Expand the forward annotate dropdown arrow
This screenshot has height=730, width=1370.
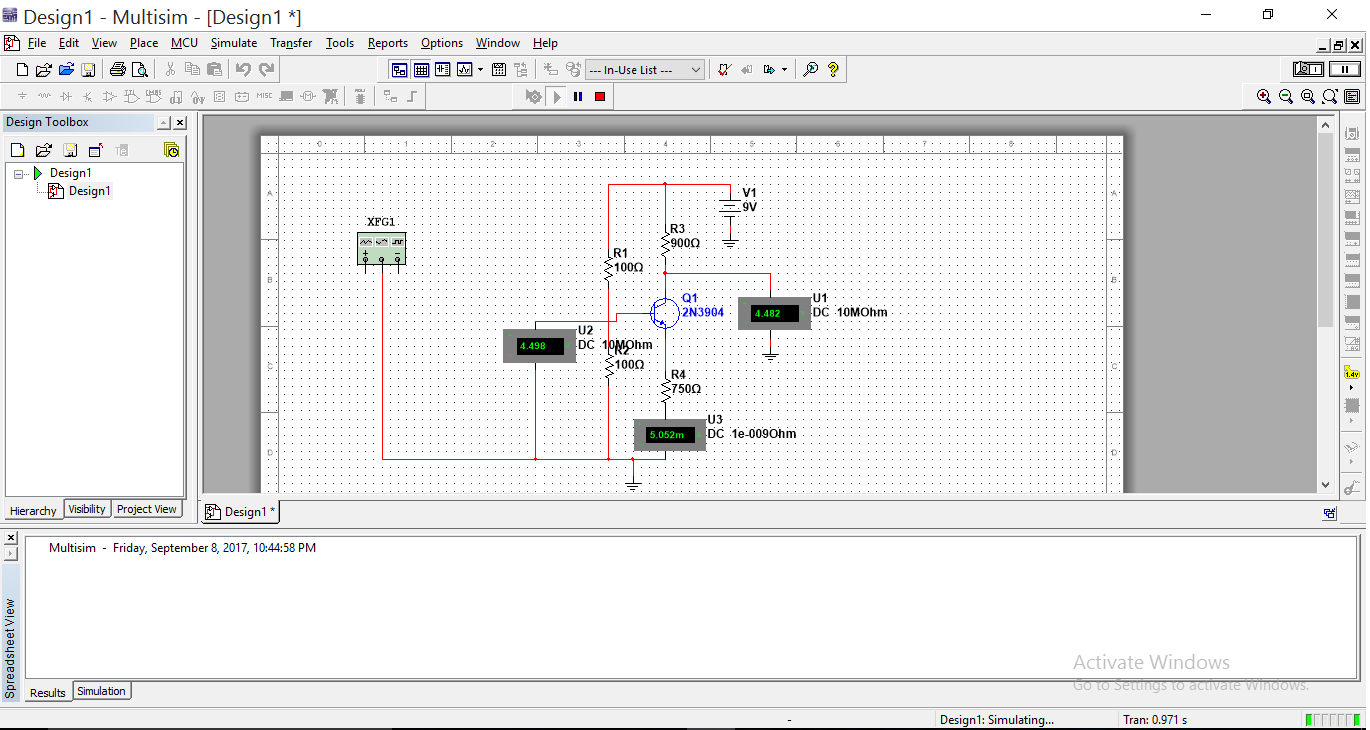click(784, 70)
